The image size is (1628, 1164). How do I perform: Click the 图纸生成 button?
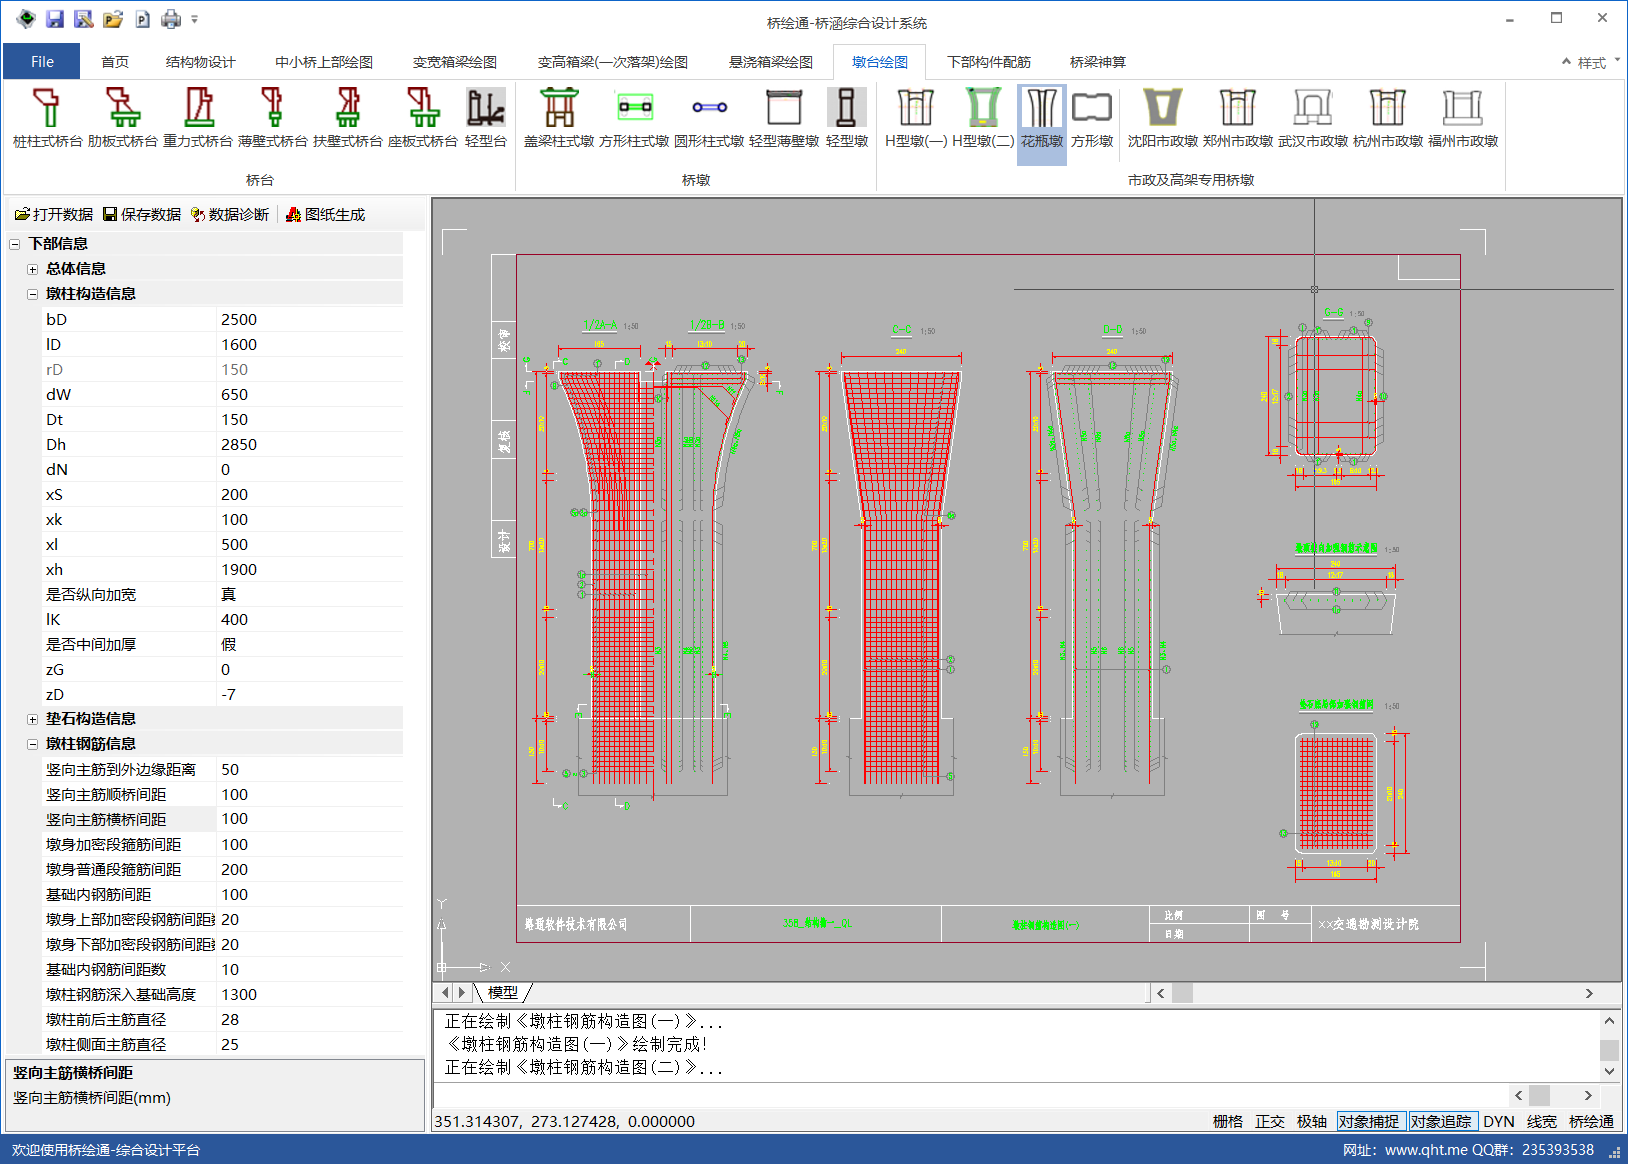click(x=325, y=214)
